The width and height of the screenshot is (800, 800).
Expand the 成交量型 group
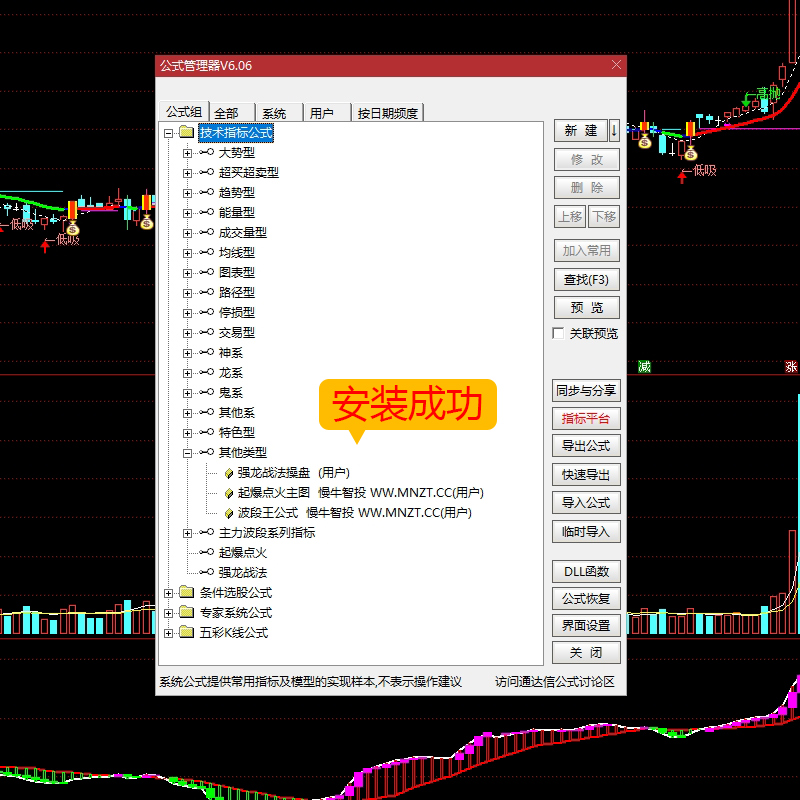click(187, 233)
